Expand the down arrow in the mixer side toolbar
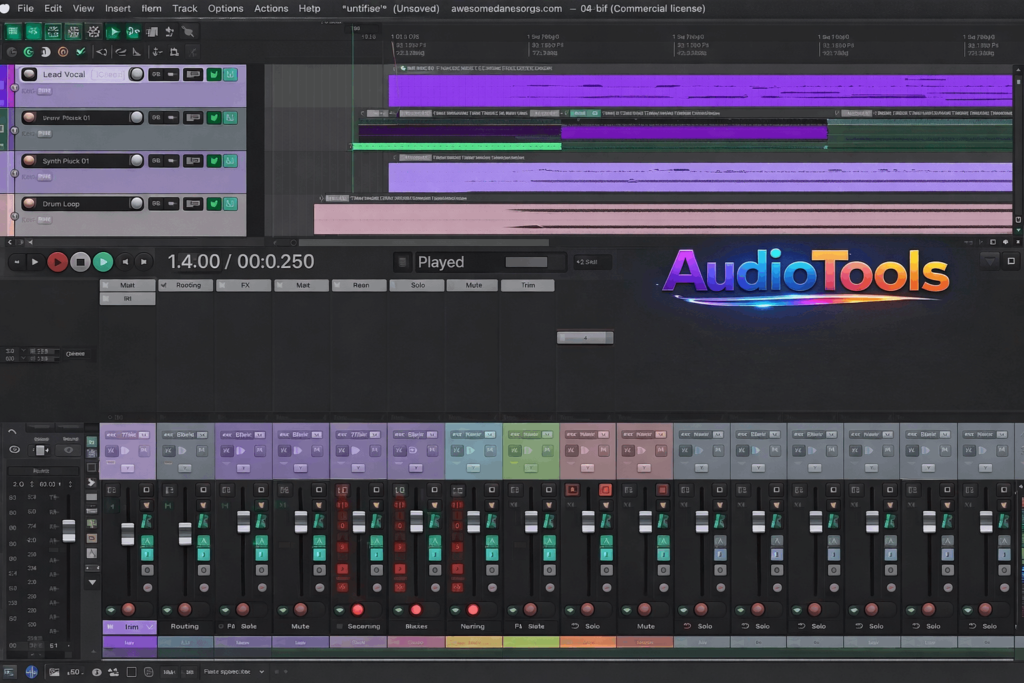This screenshot has width=1024, height=683. click(92, 582)
